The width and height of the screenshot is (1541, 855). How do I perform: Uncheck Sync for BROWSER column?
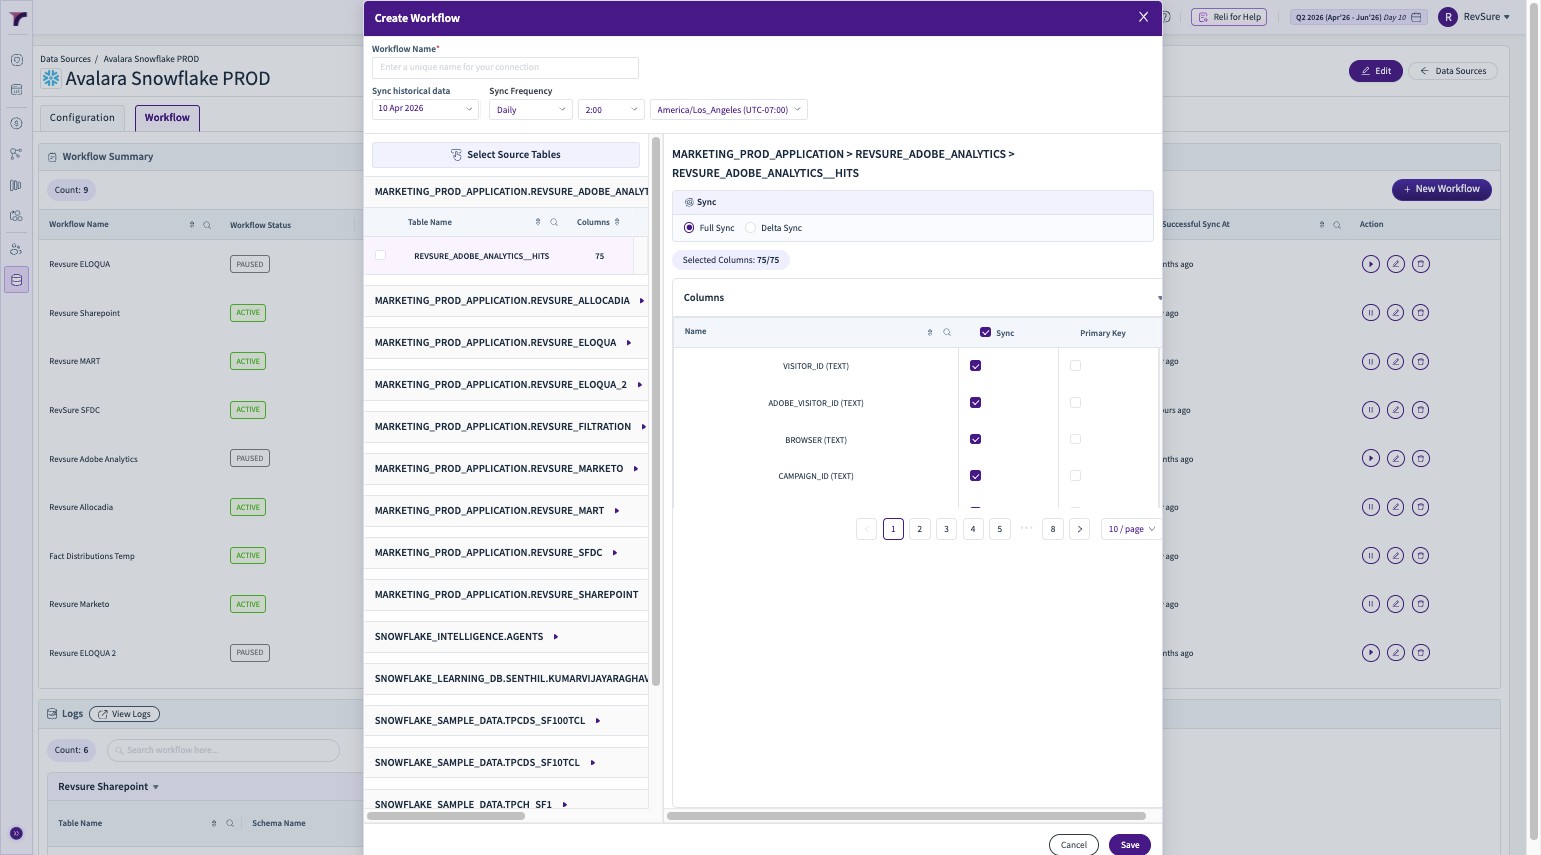point(976,440)
